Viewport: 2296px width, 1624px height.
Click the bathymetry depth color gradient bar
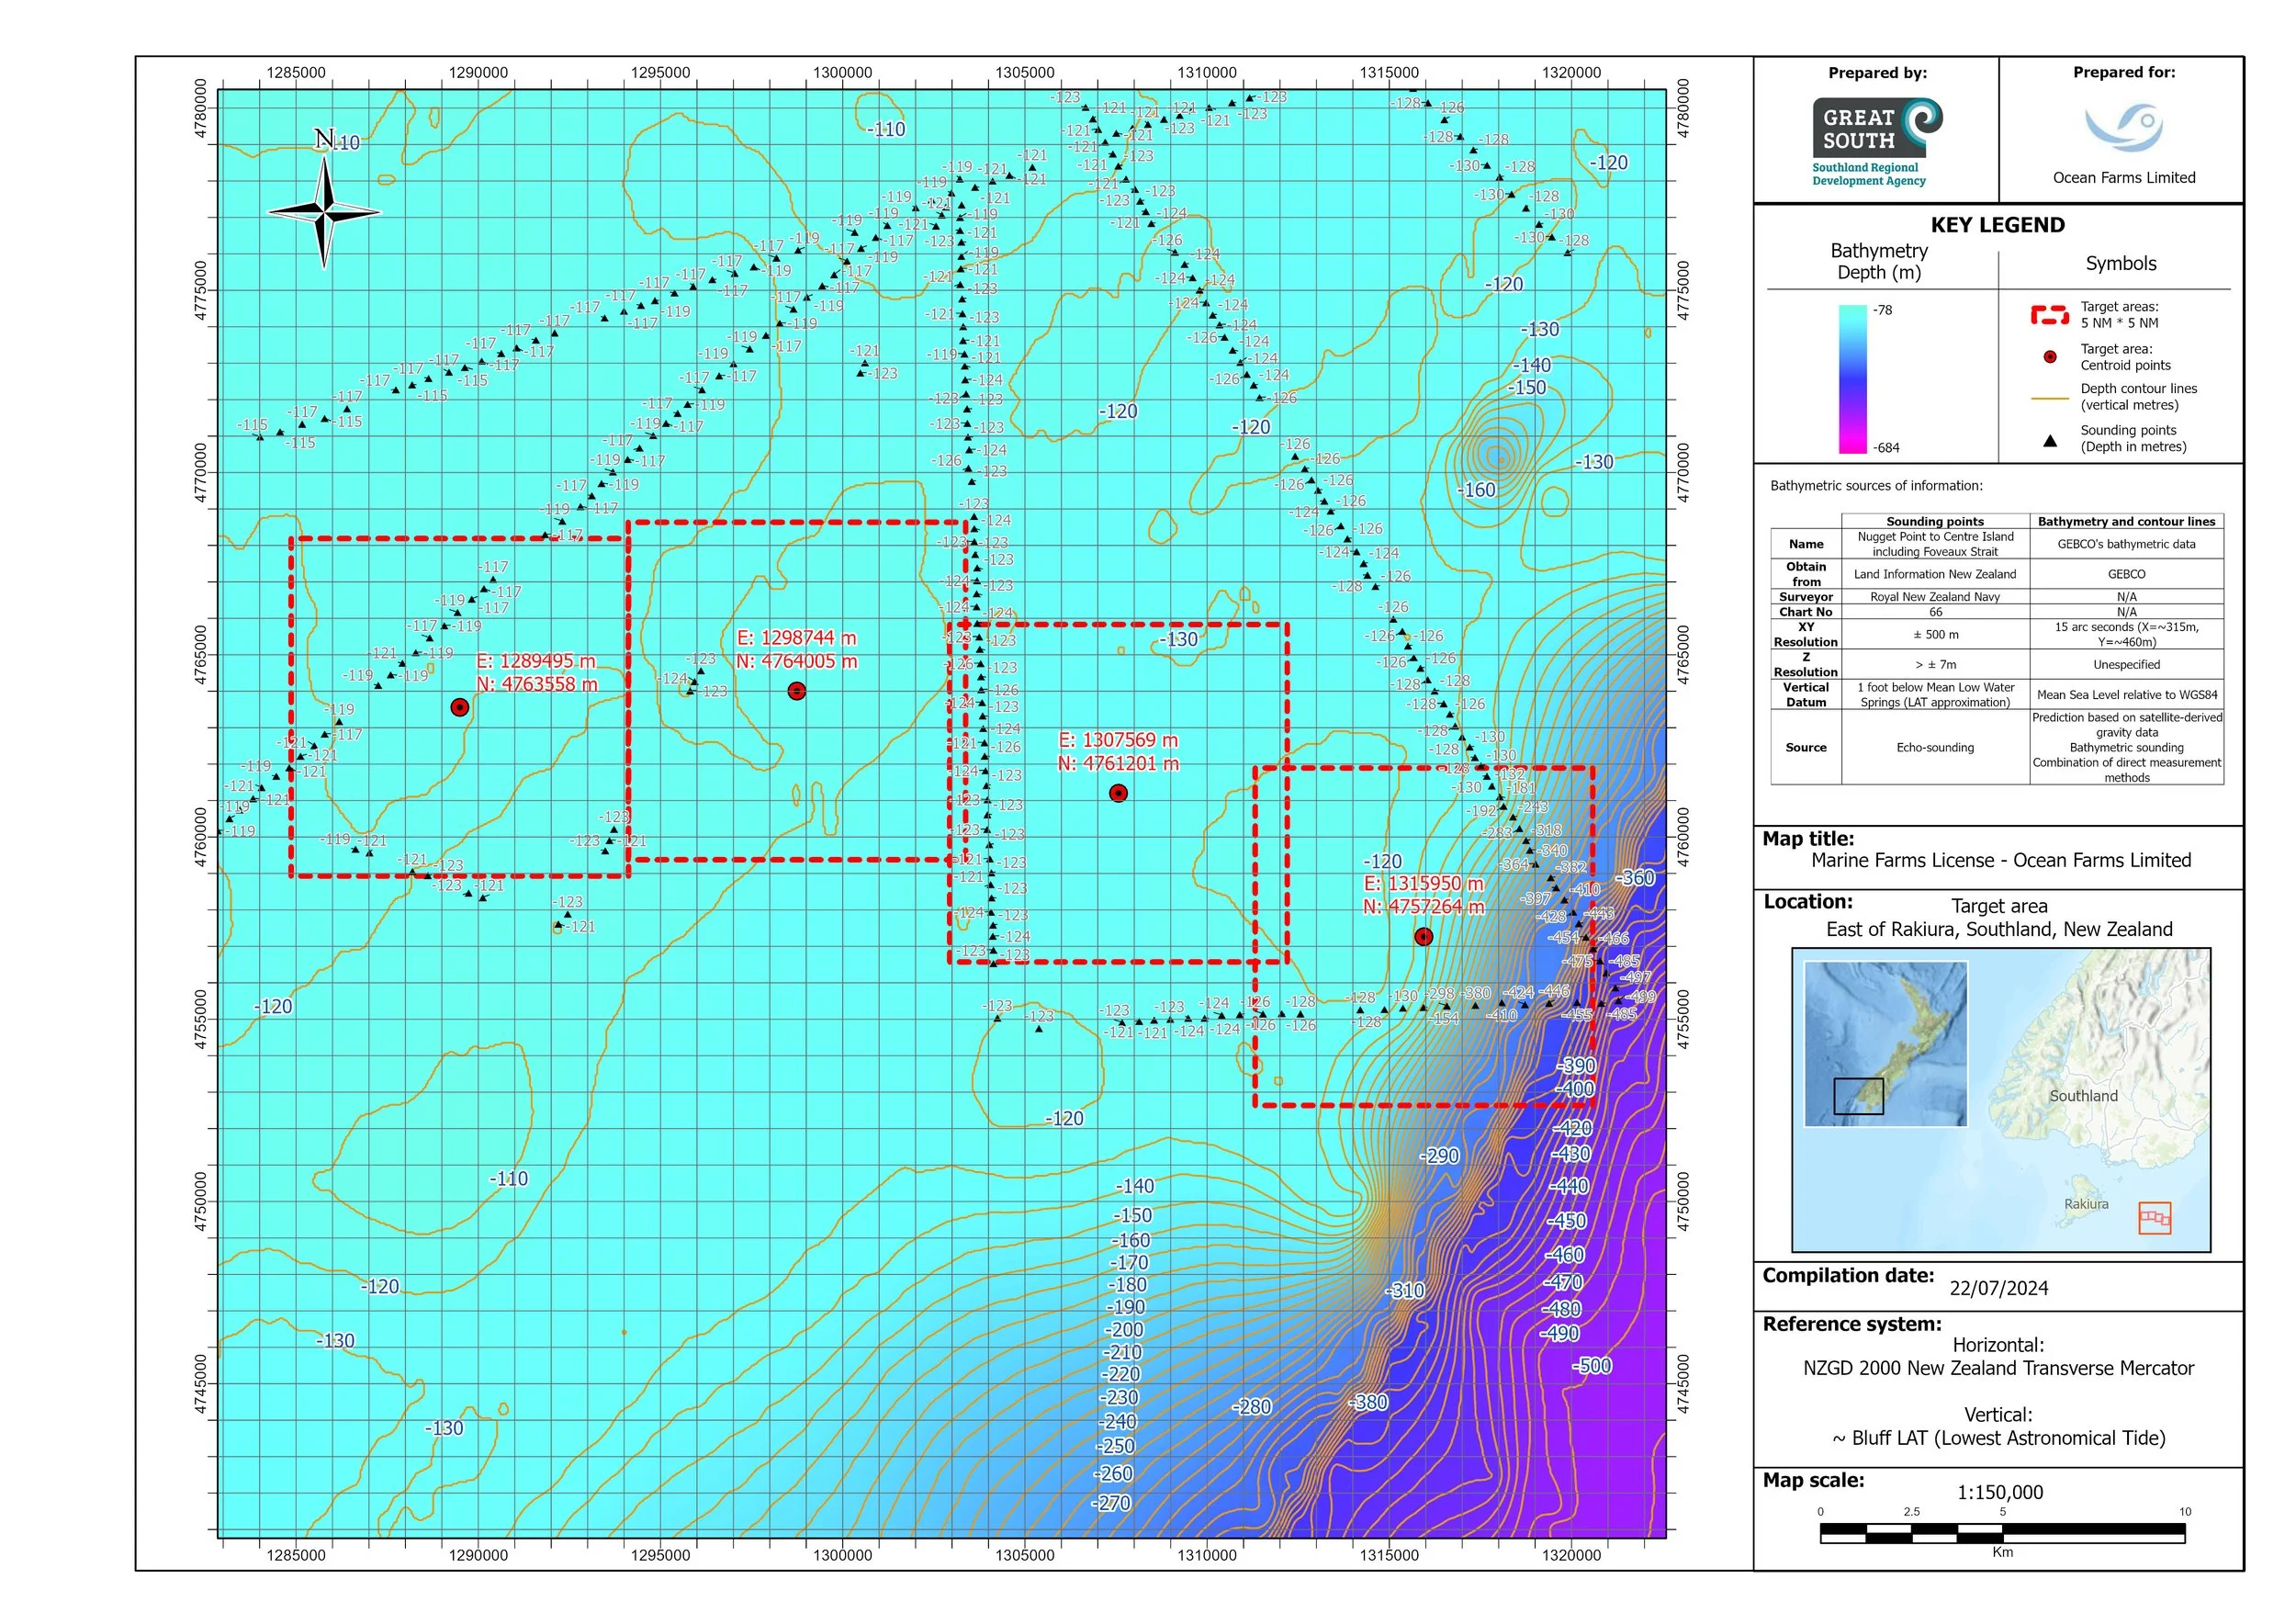point(1852,379)
